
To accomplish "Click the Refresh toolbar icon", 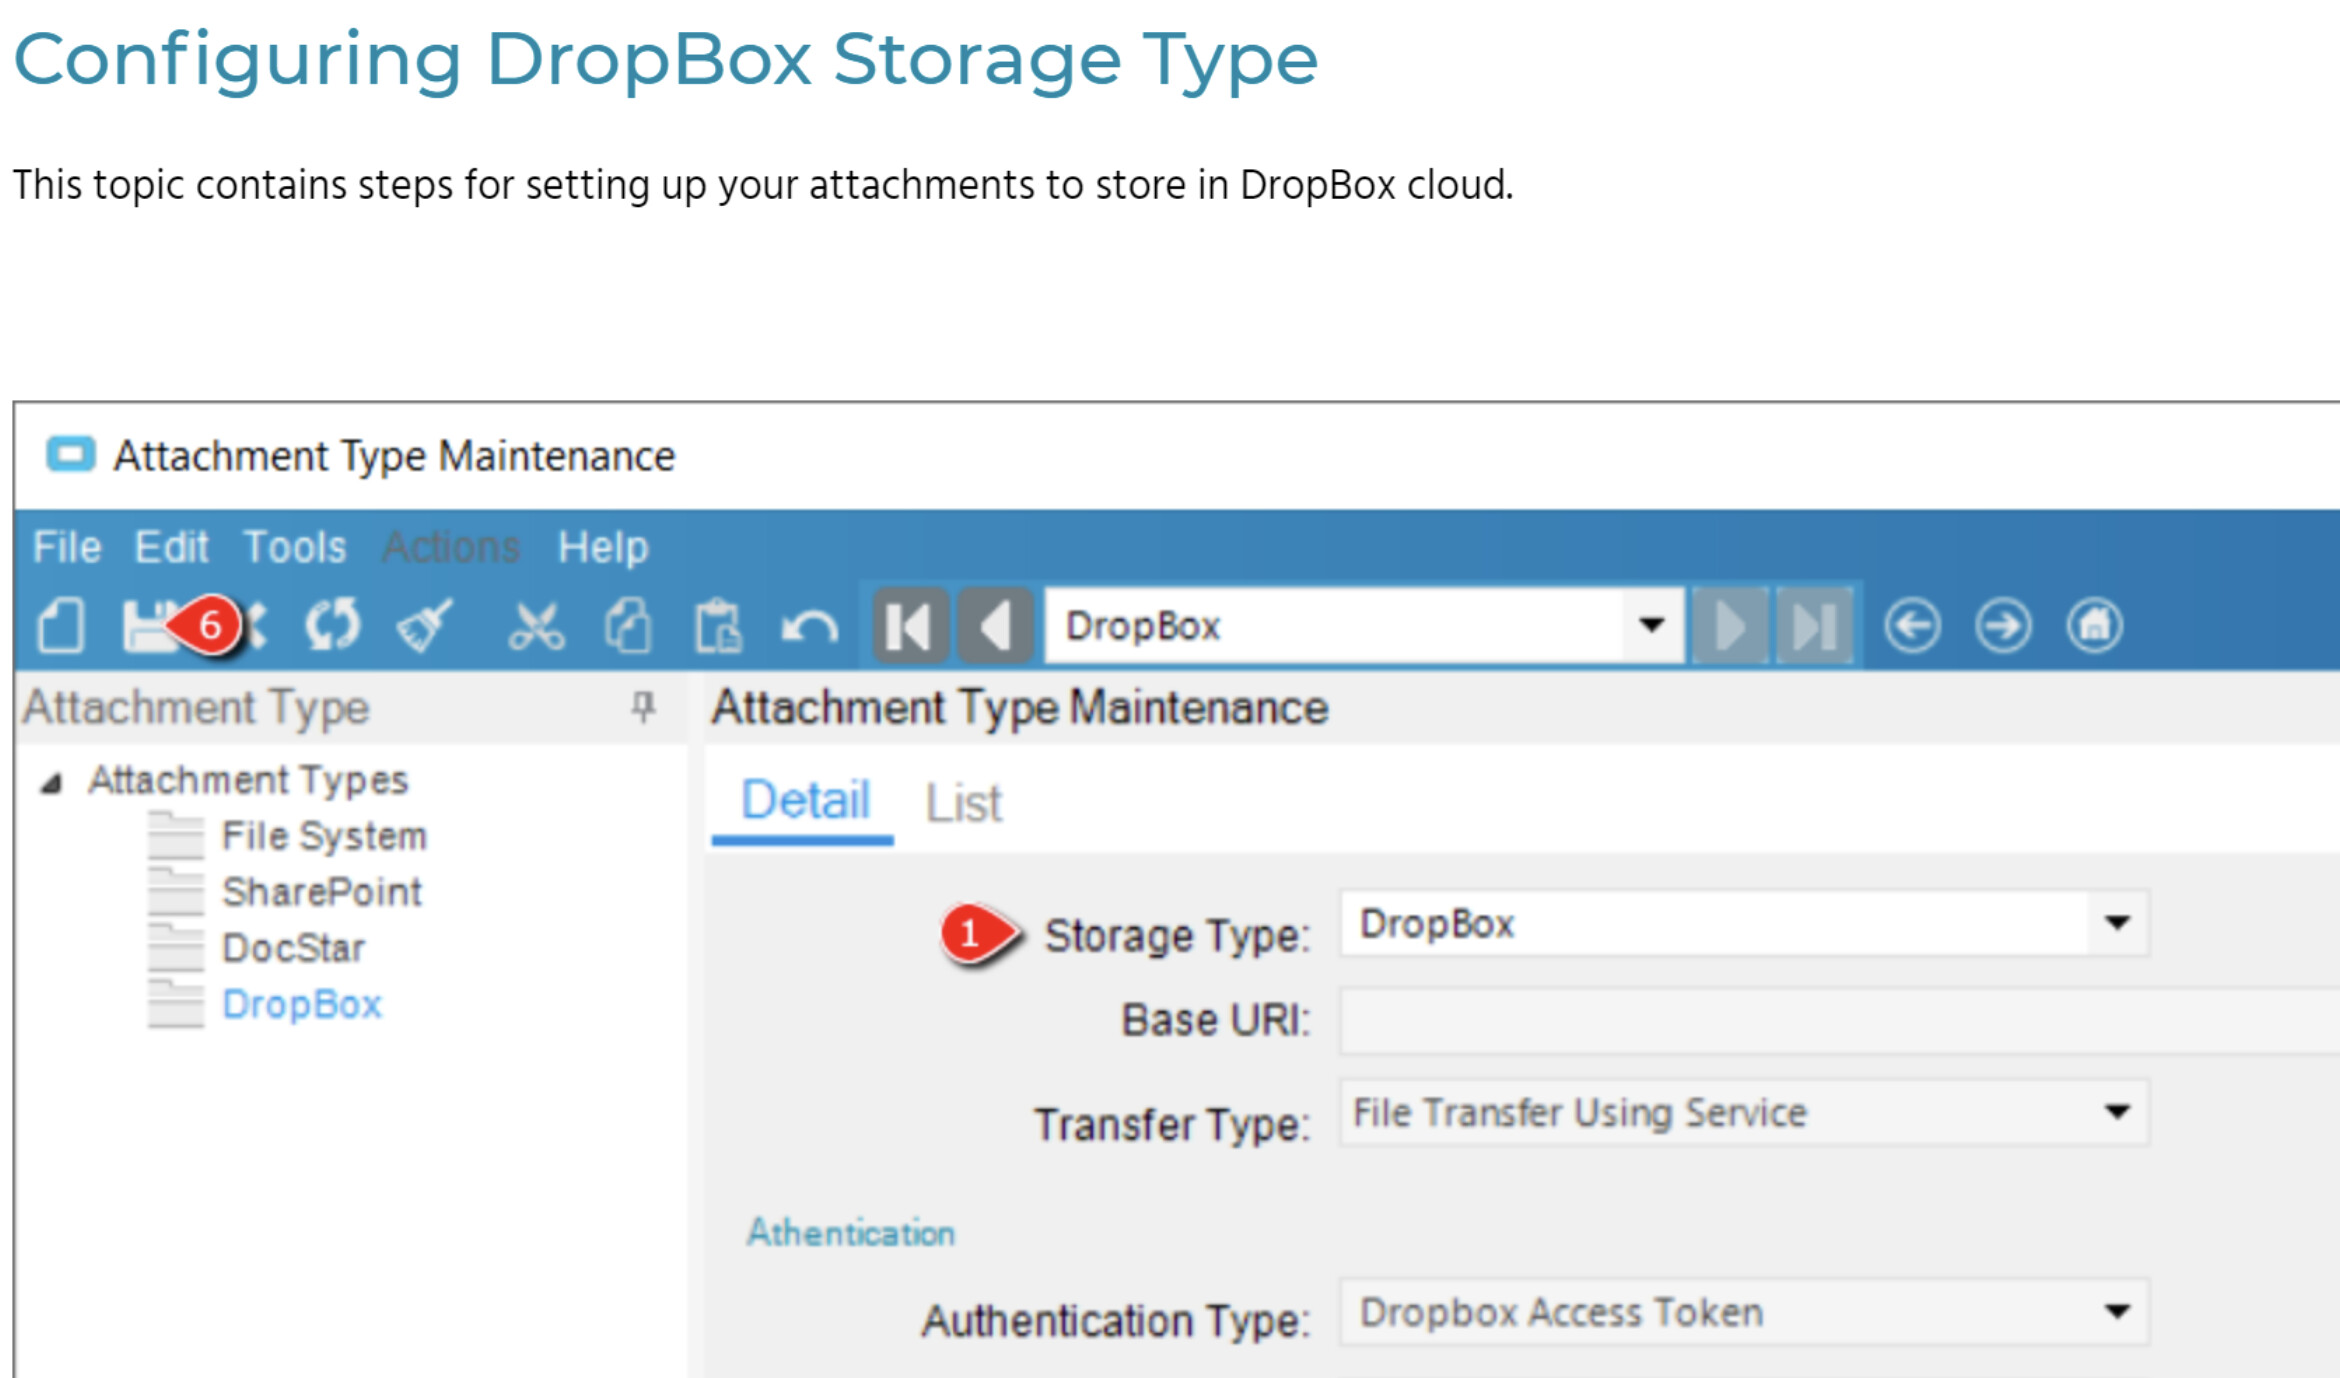I will point(332,626).
